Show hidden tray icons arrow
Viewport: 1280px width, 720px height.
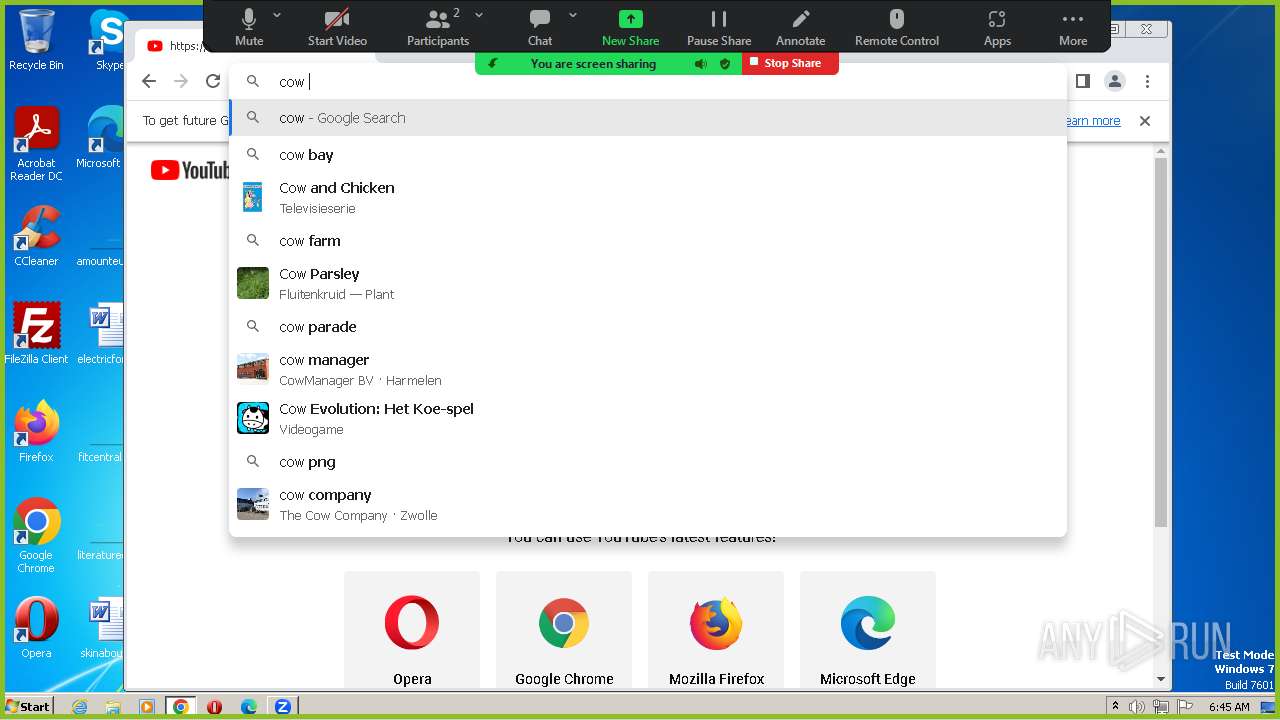coord(1115,706)
